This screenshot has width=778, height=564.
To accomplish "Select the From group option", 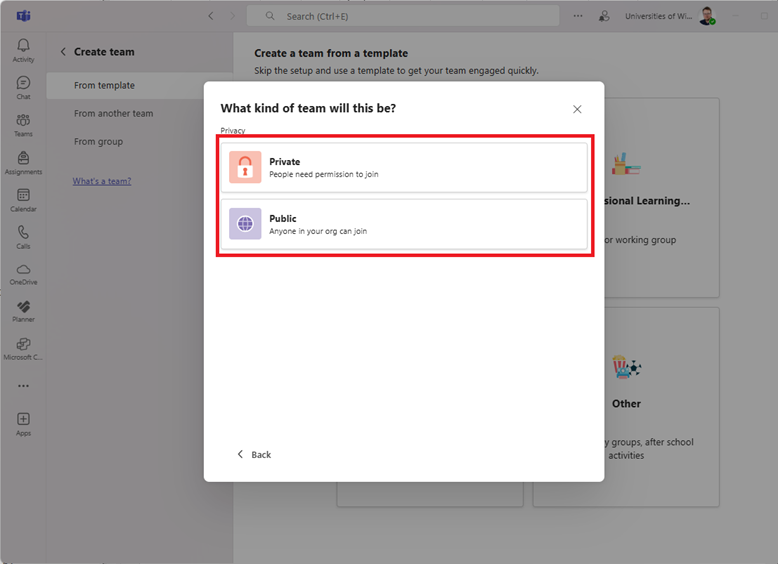I will click(98, 142).
